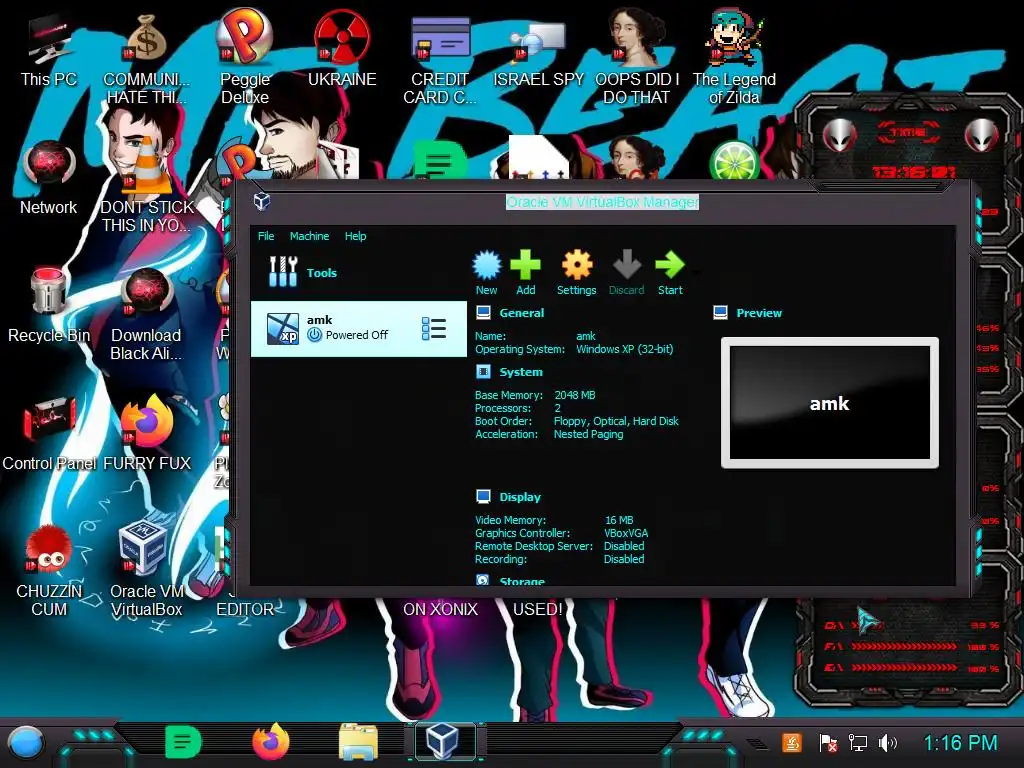Click Windows XP (32-bit) value text
Screen dimensions: 1024x768
pyautogui.click(x=624, y=349)
